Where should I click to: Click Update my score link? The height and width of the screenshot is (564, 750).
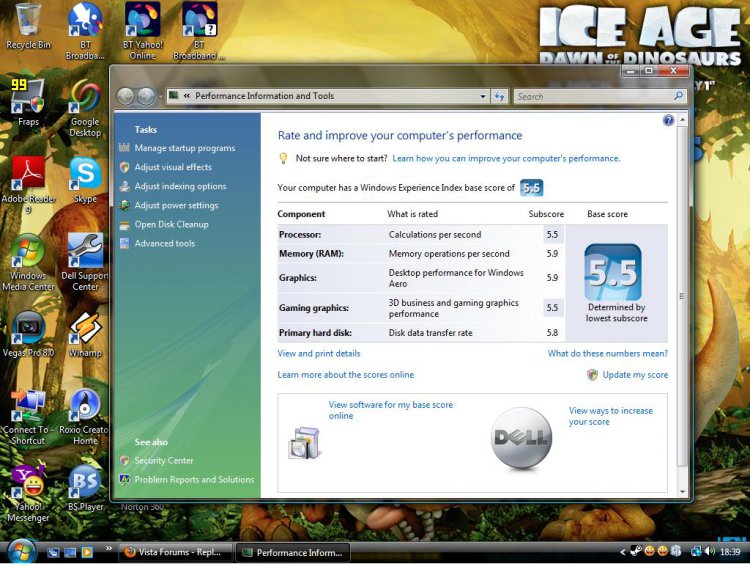tap(635, 375)
